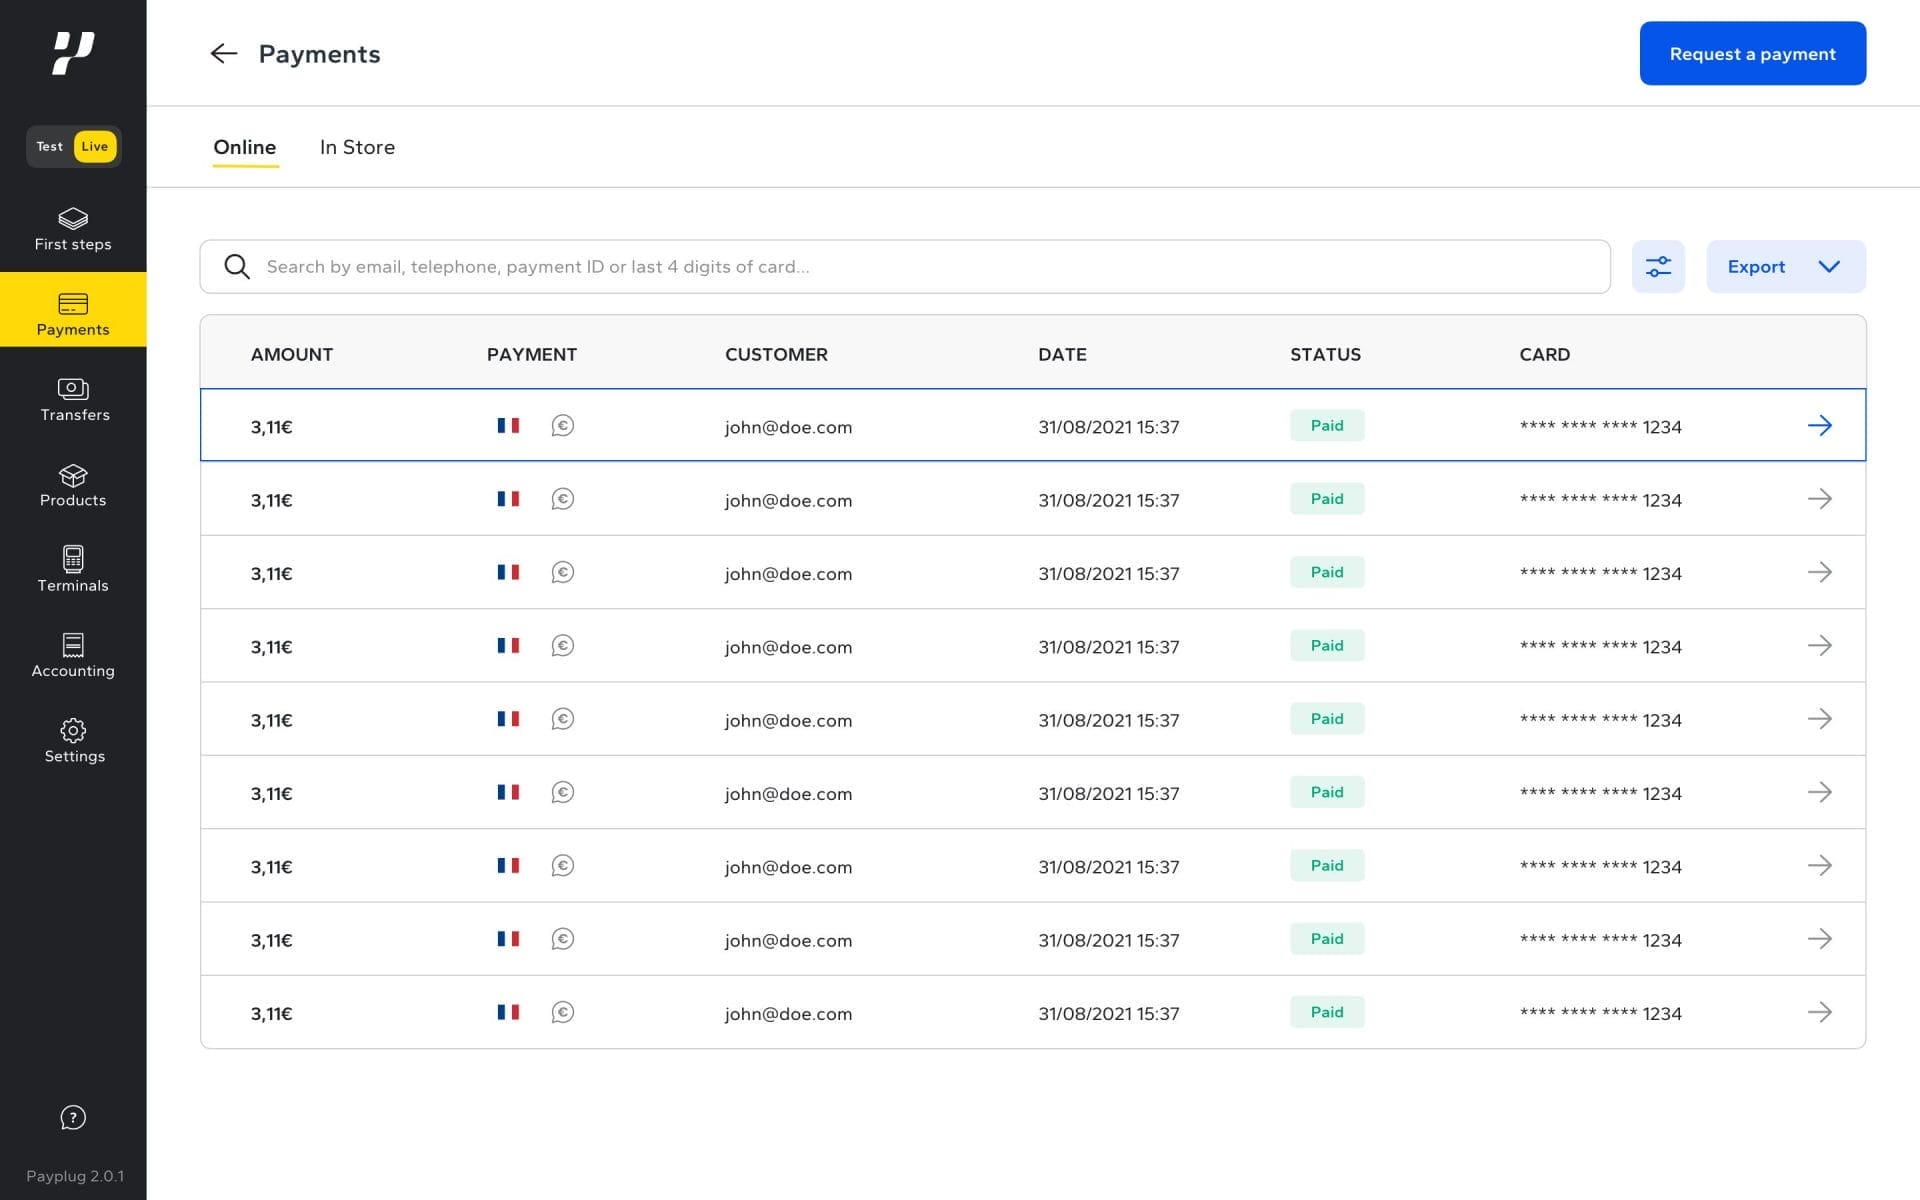Image resolution: width=1920 pixels, height=1200 pixels.
Task: Click the First steps item in the sidebar
Action: tap(73, 230)
